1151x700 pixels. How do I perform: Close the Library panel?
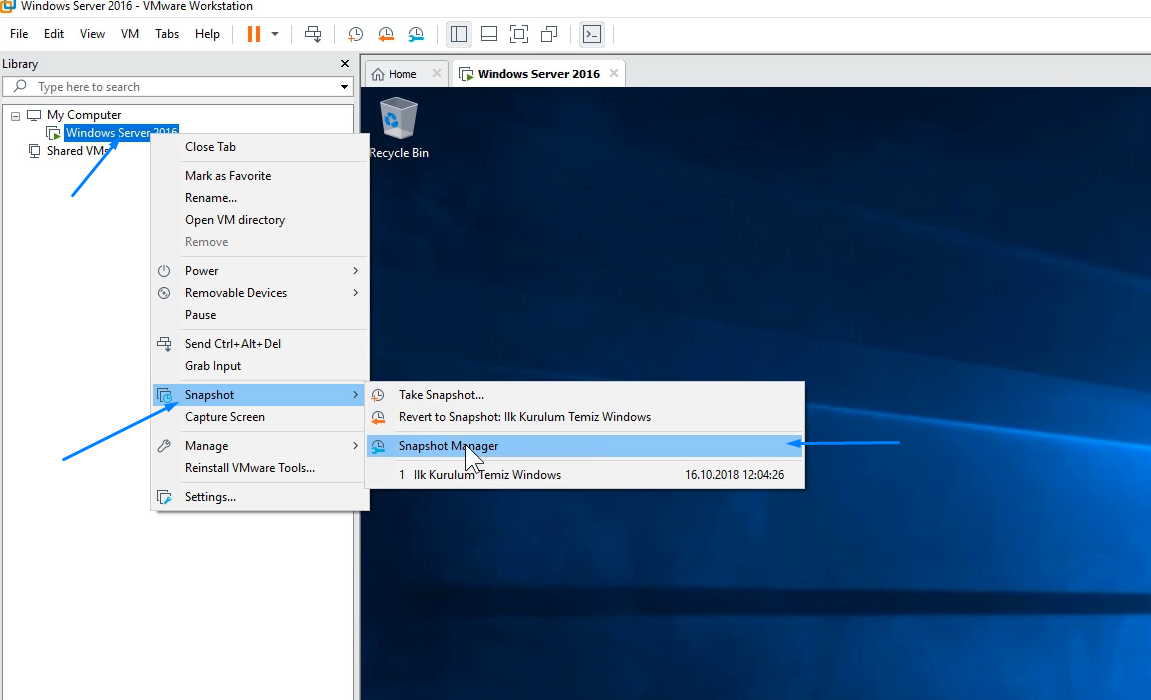345,64
